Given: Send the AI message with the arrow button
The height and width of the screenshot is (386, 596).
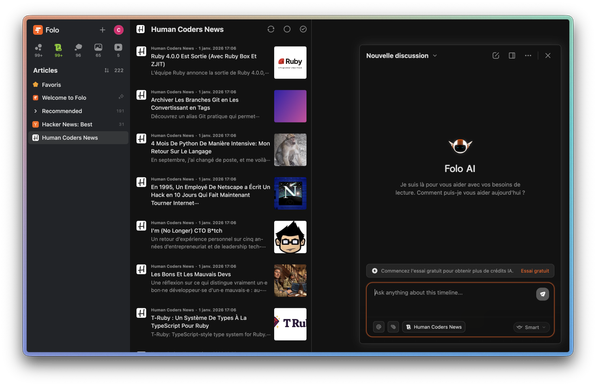Looking at the screenshot, I should [x=542, y=294].
